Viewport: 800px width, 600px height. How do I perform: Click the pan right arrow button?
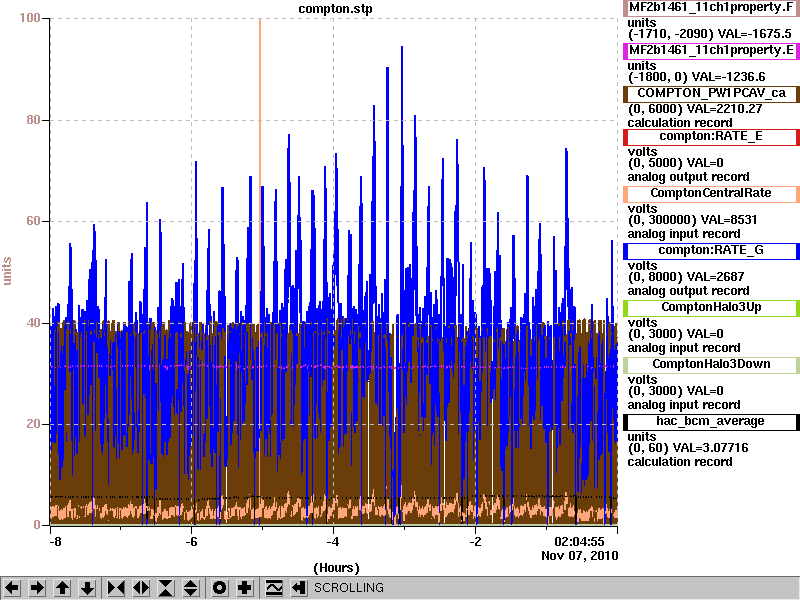[37, 588]
